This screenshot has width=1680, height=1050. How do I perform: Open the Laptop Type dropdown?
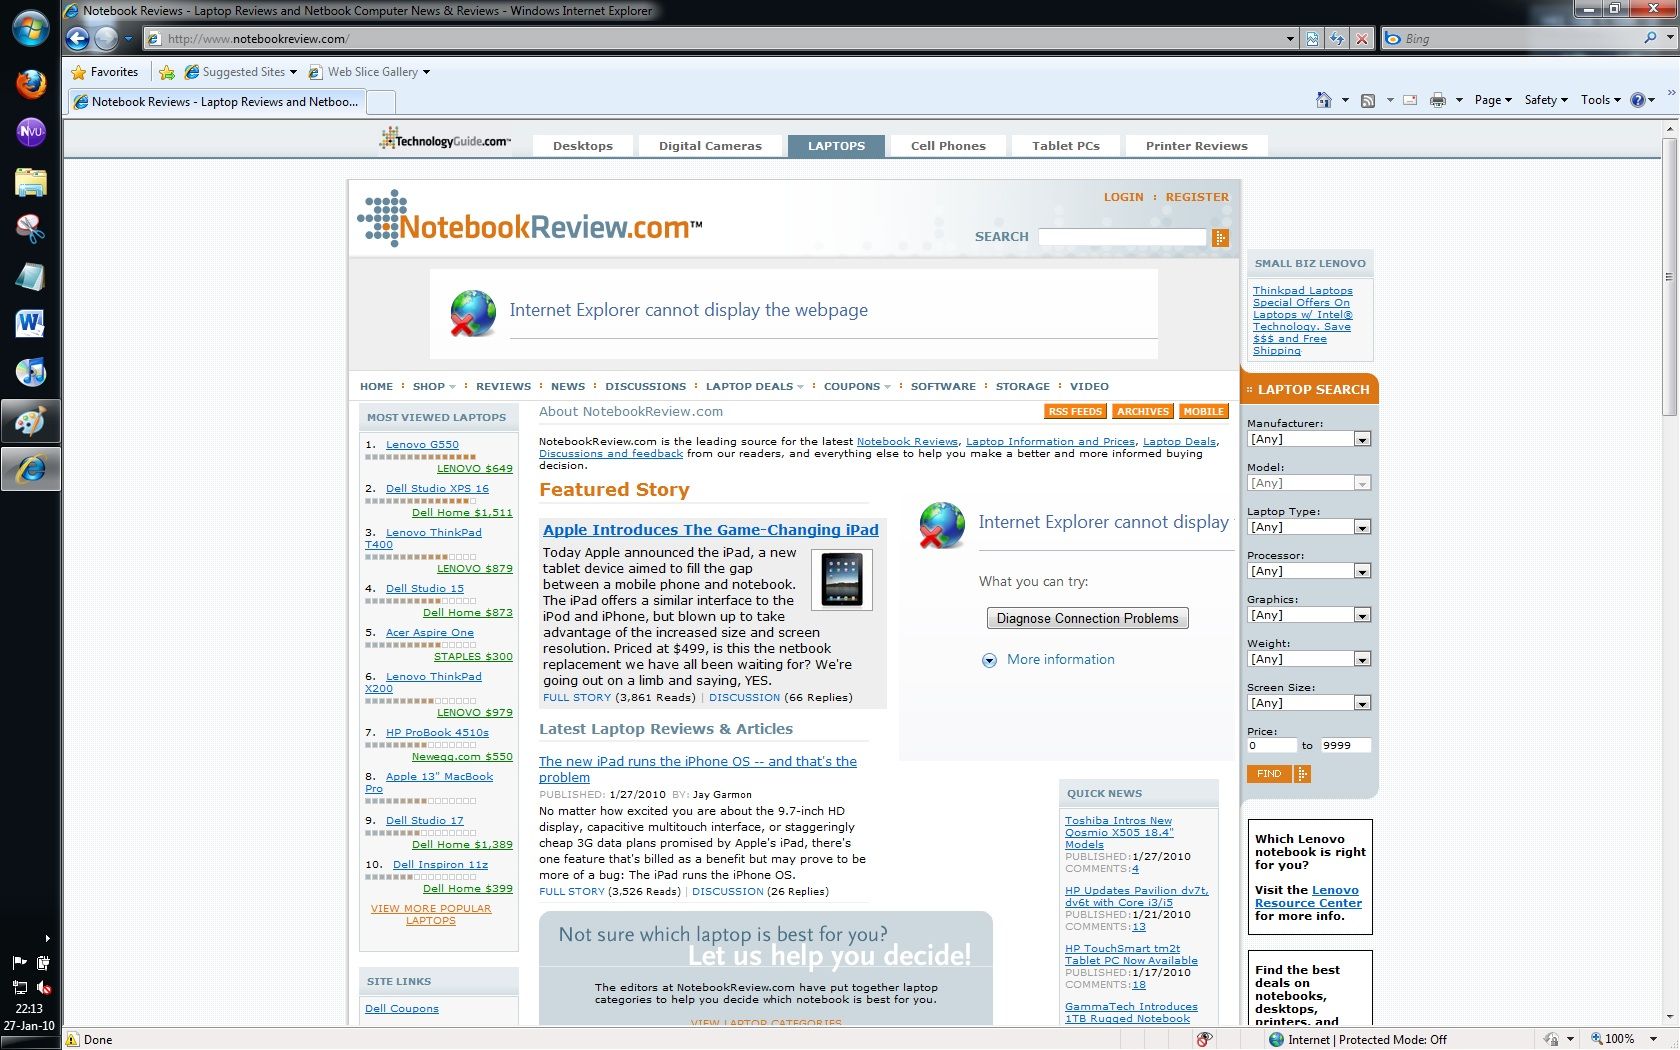1308,527
